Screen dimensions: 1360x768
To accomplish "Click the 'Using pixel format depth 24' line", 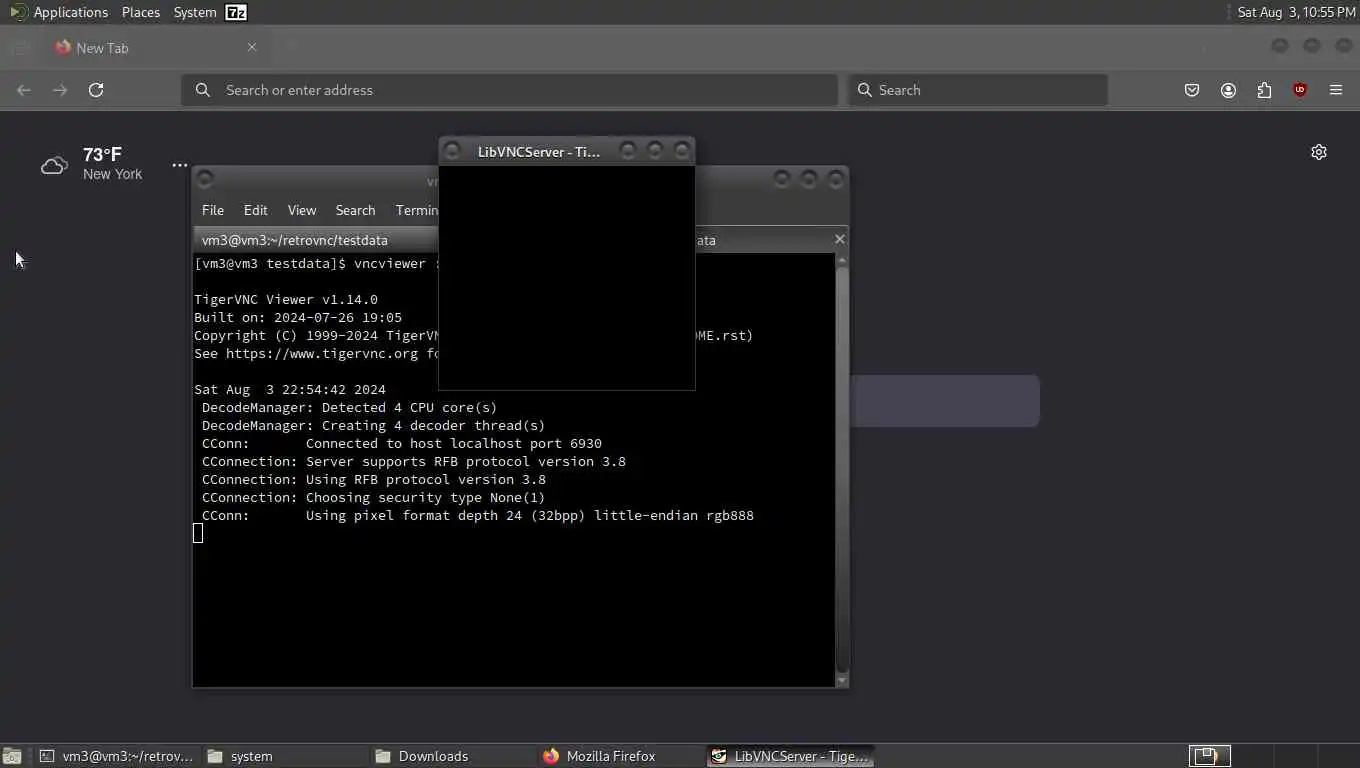I will coord(478,515).
